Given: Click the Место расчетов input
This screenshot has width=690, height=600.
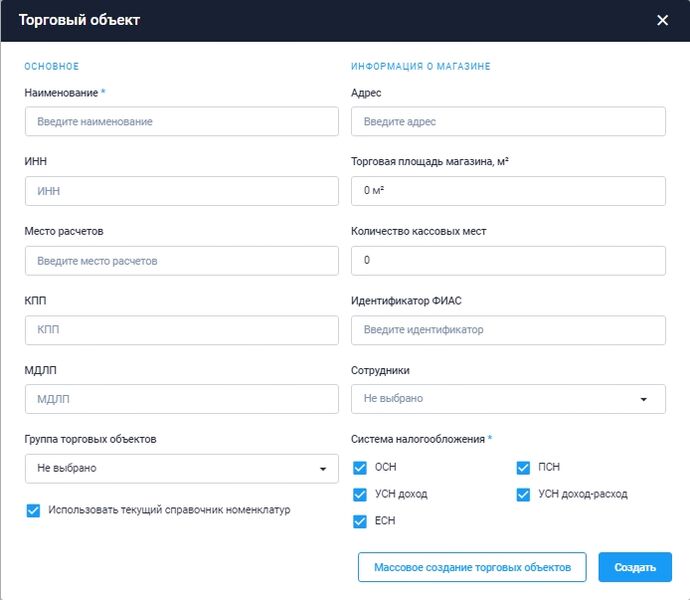Looking at the screenshot, I should point(181,261).
